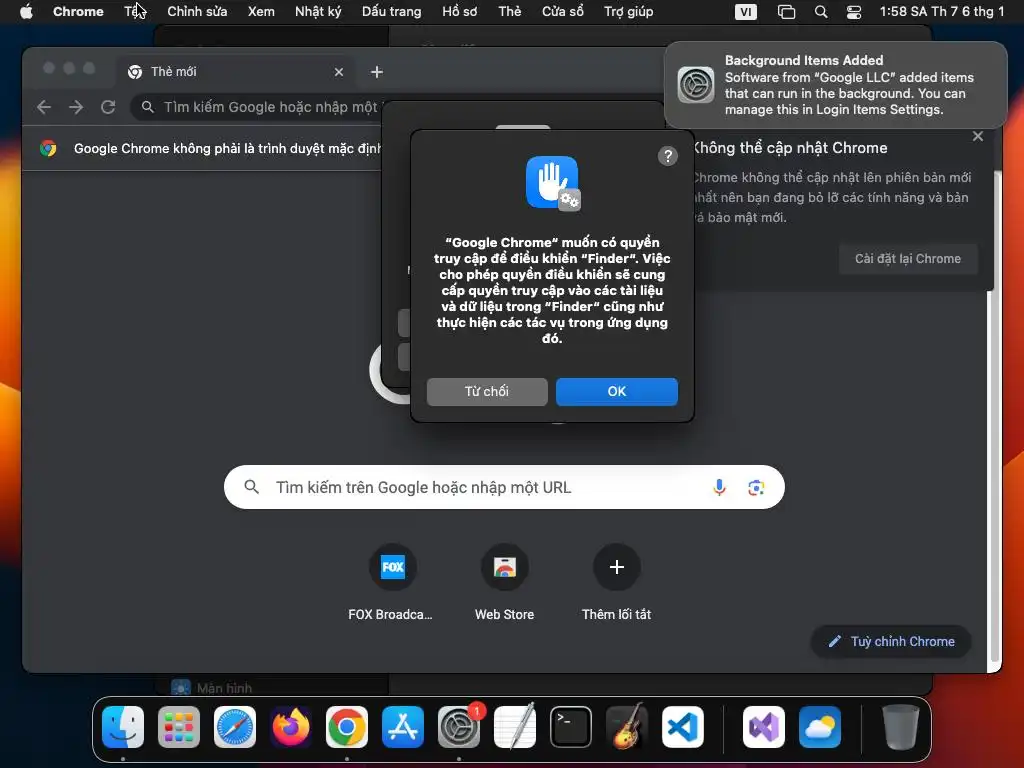Open App Store from the Dock
Image resolution: width=1024 pixels, height=768 pixels.
(403, 727)
